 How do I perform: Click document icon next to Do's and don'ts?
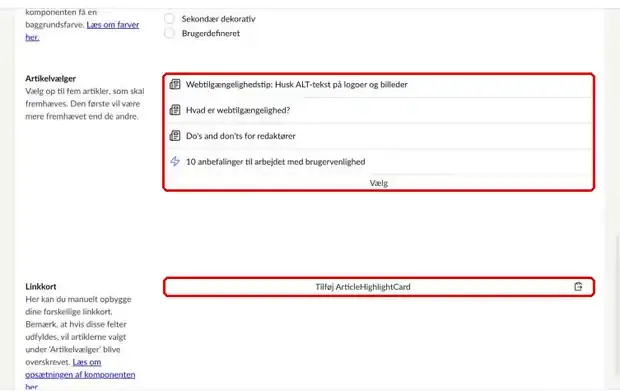(175, 136)
